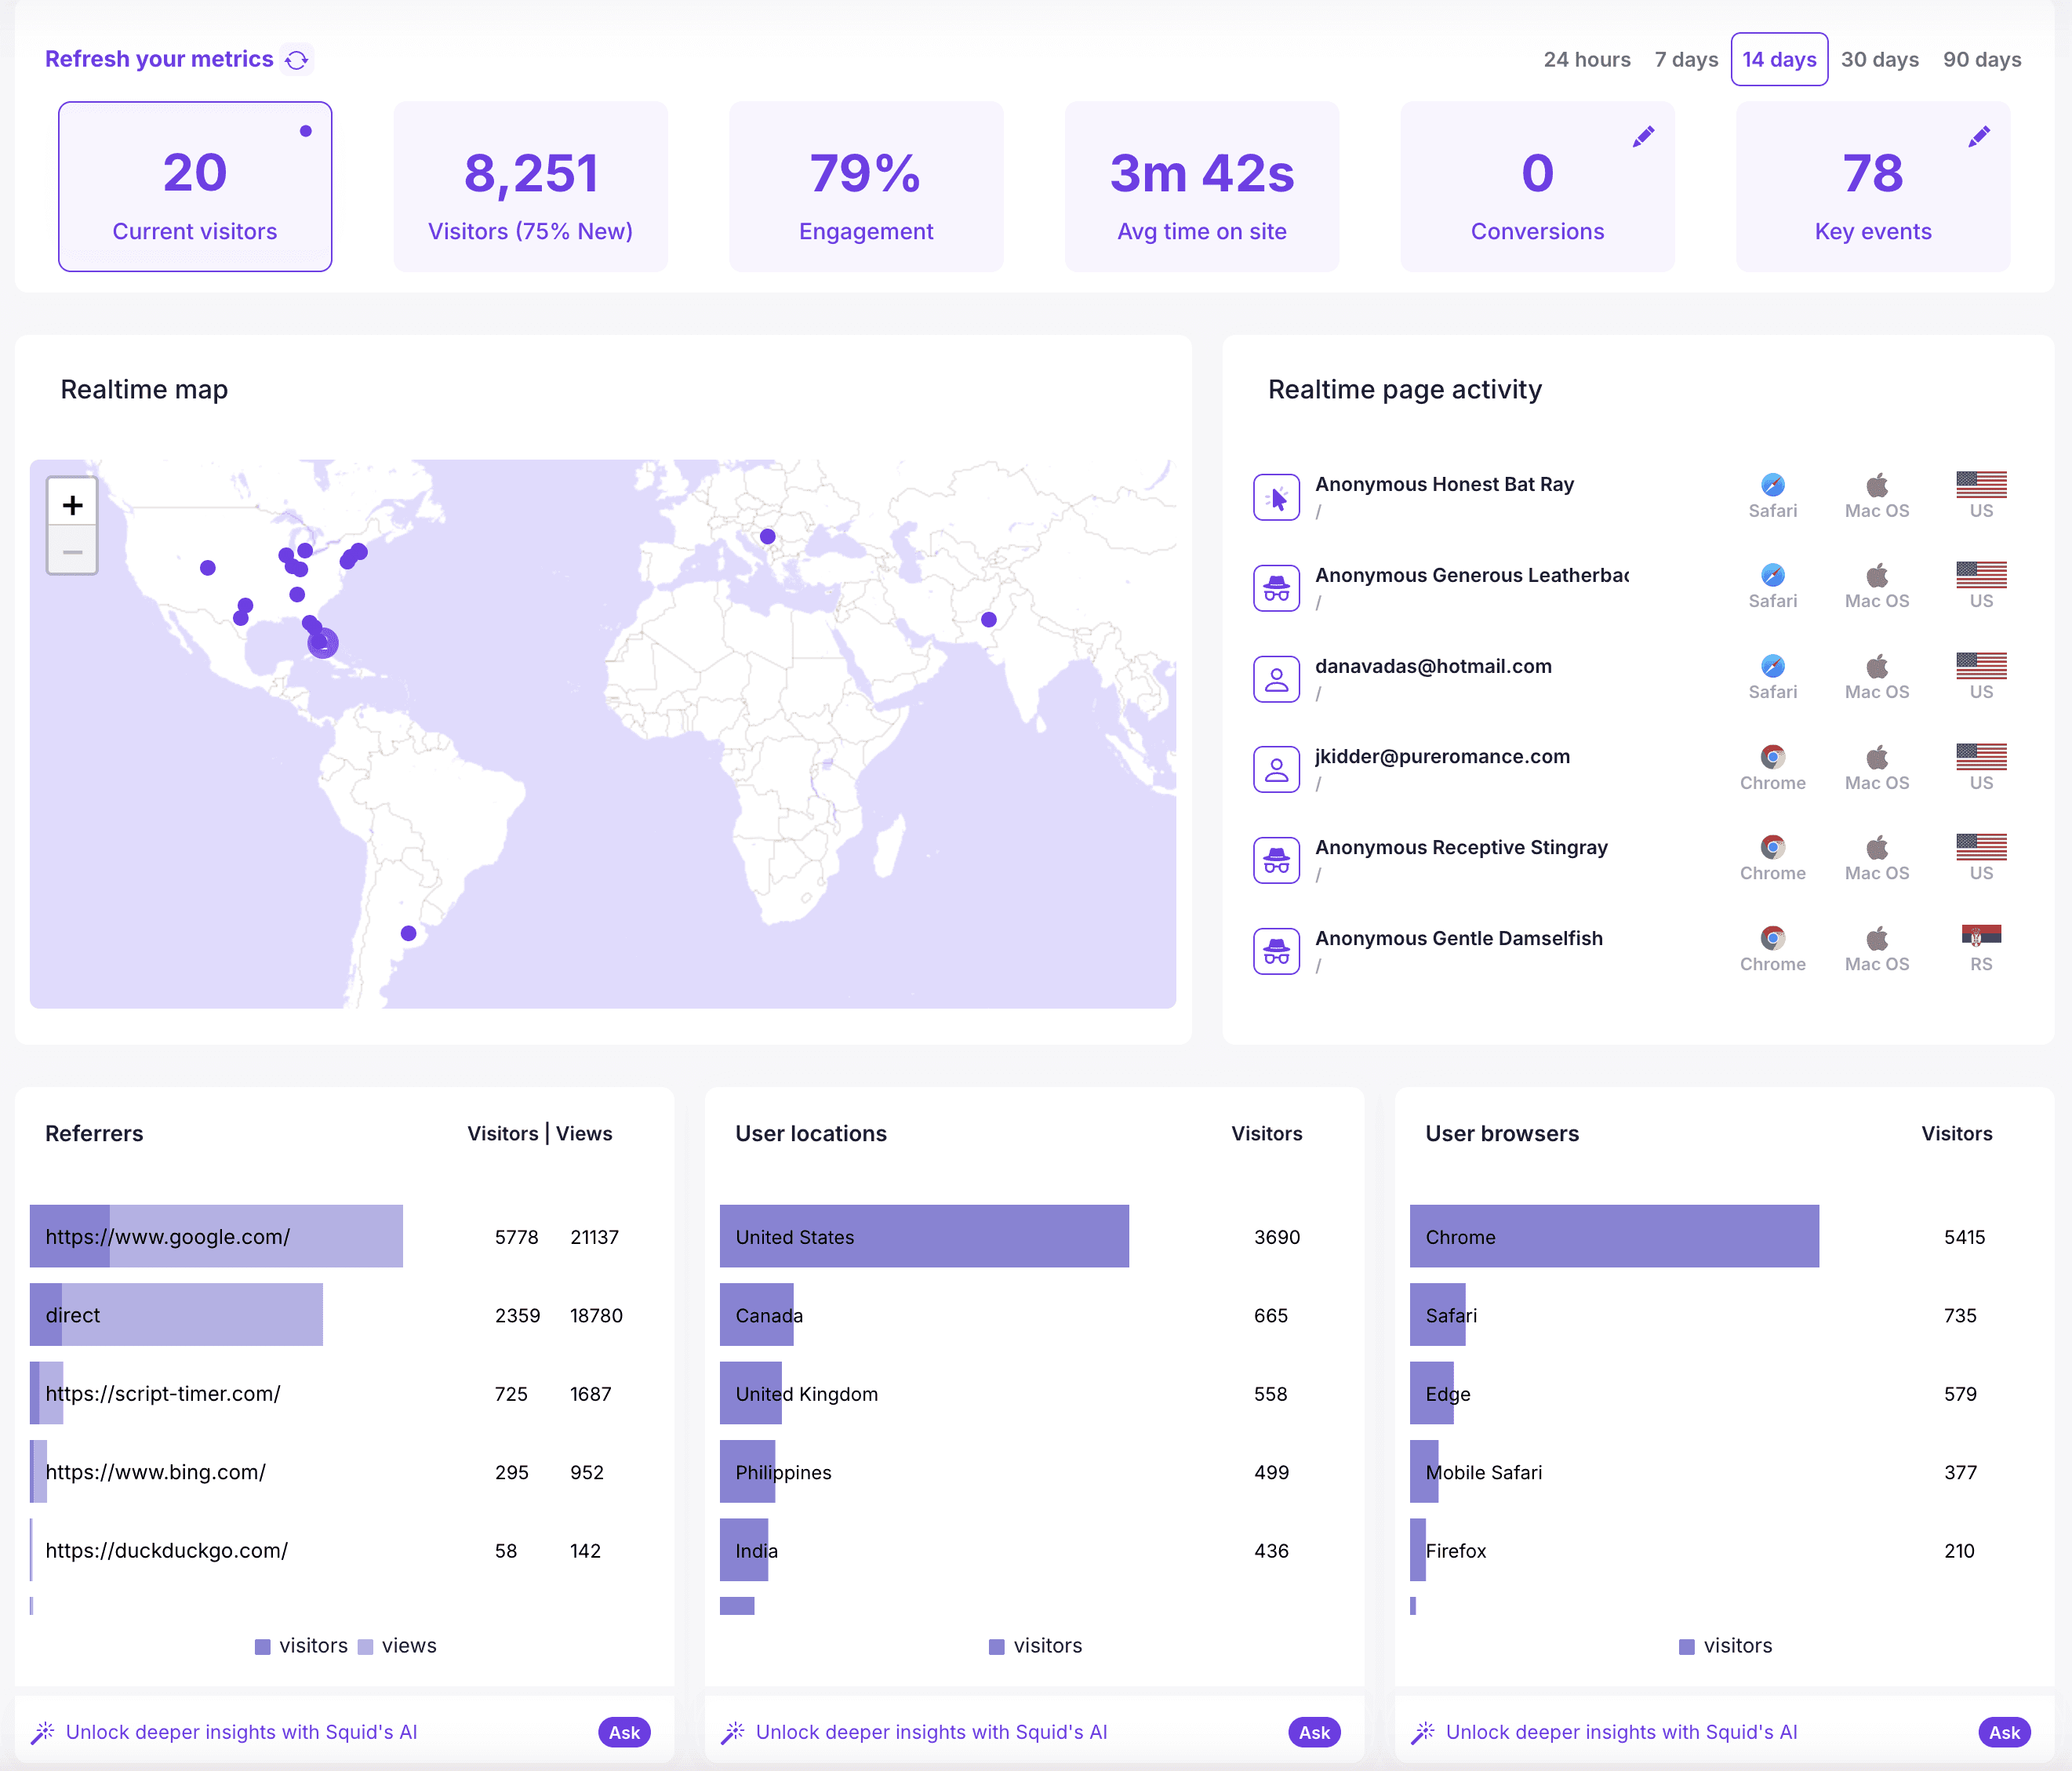2072x1771 pixels.
Task: Toggle visitors legend swatch in User locations chart
Action: 996,1647
